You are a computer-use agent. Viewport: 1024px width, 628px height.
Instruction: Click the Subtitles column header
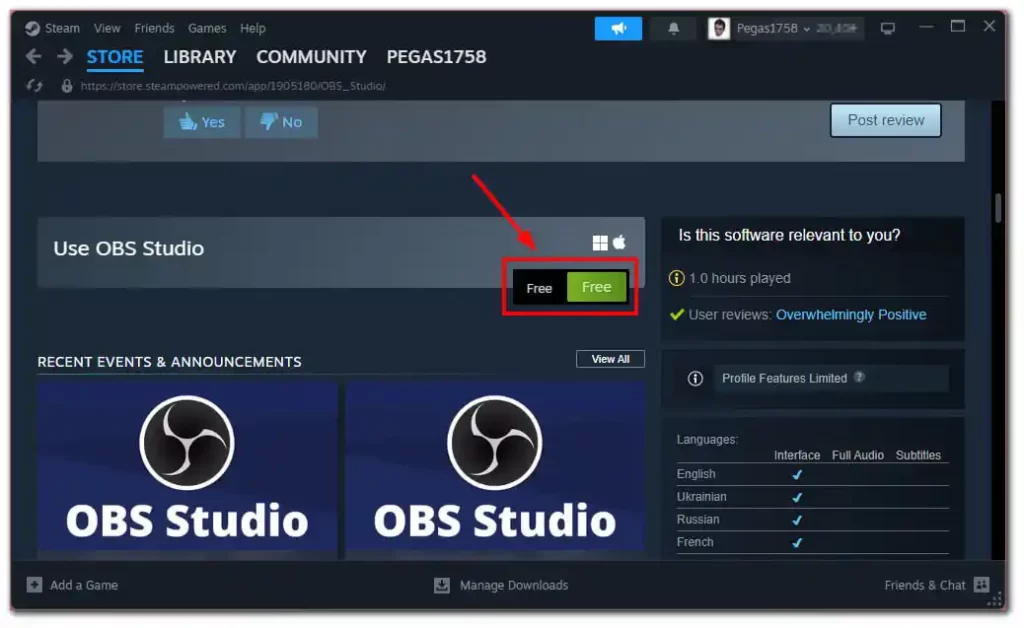[x=918, y=455]
